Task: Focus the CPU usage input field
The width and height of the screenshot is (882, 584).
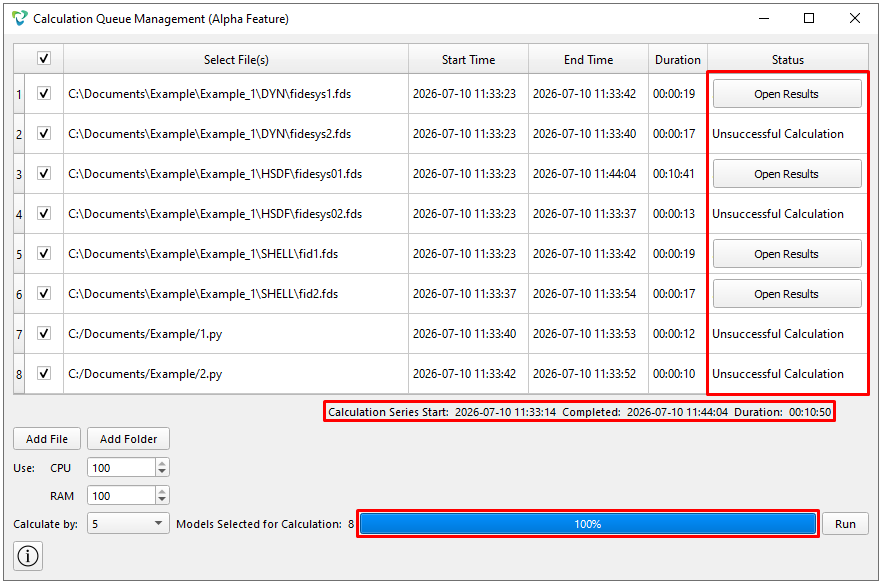Action: (122, 468)
